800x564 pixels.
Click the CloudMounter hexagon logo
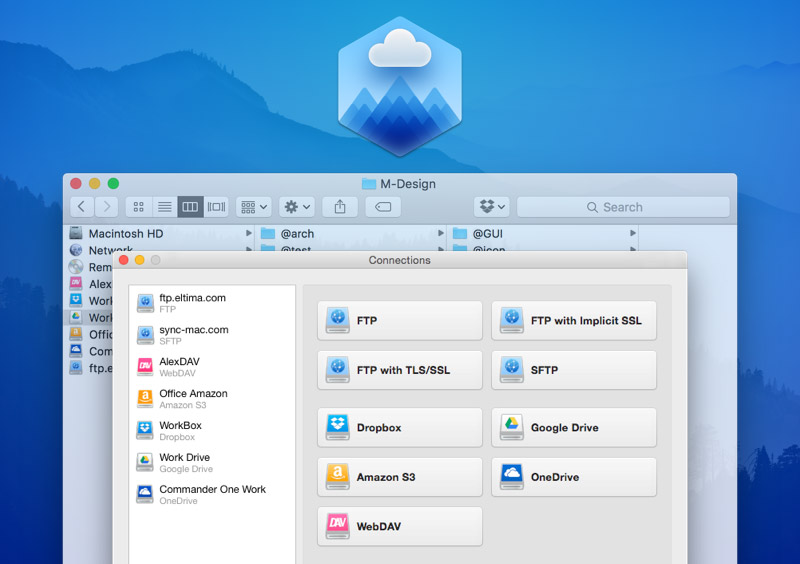(400, 86)
